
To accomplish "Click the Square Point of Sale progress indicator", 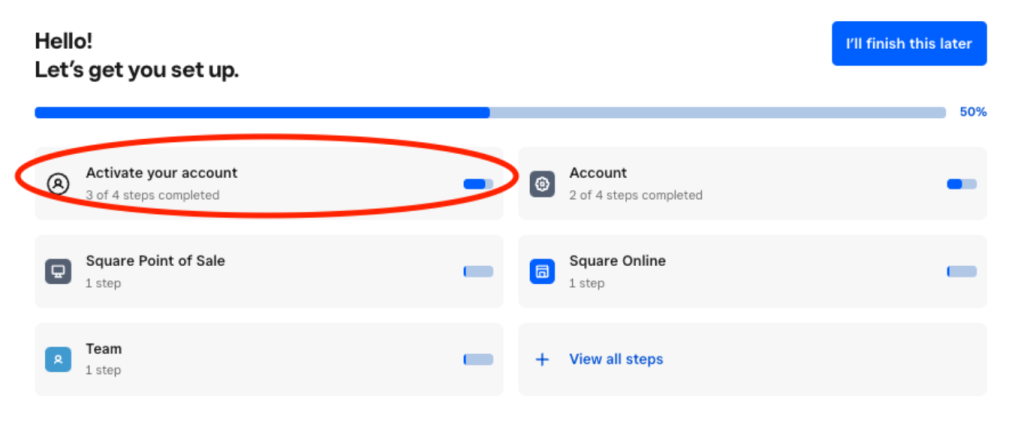I will tap(478, 271).
